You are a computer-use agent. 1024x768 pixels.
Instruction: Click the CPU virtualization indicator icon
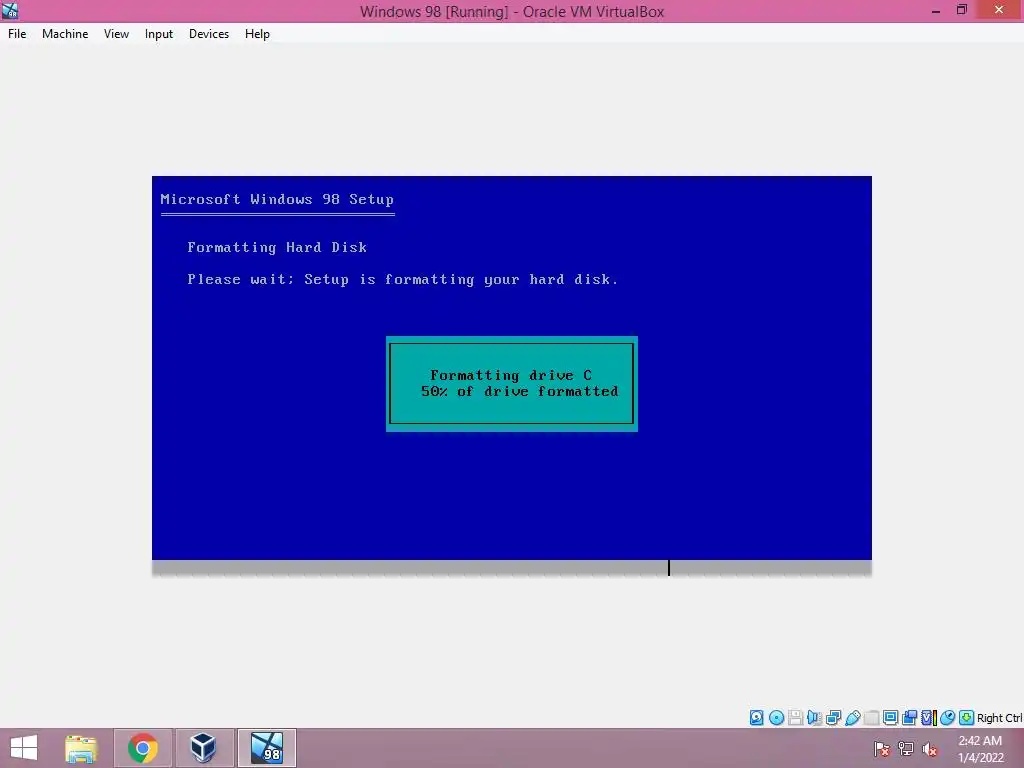click(929, 718)
